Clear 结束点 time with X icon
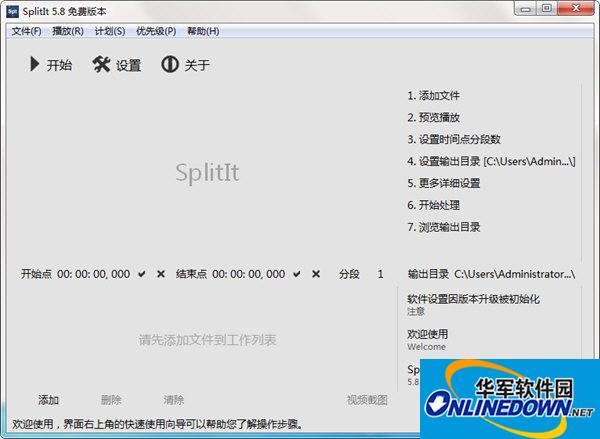The height and width of the screenshot is (439, 600). [316, 274]
